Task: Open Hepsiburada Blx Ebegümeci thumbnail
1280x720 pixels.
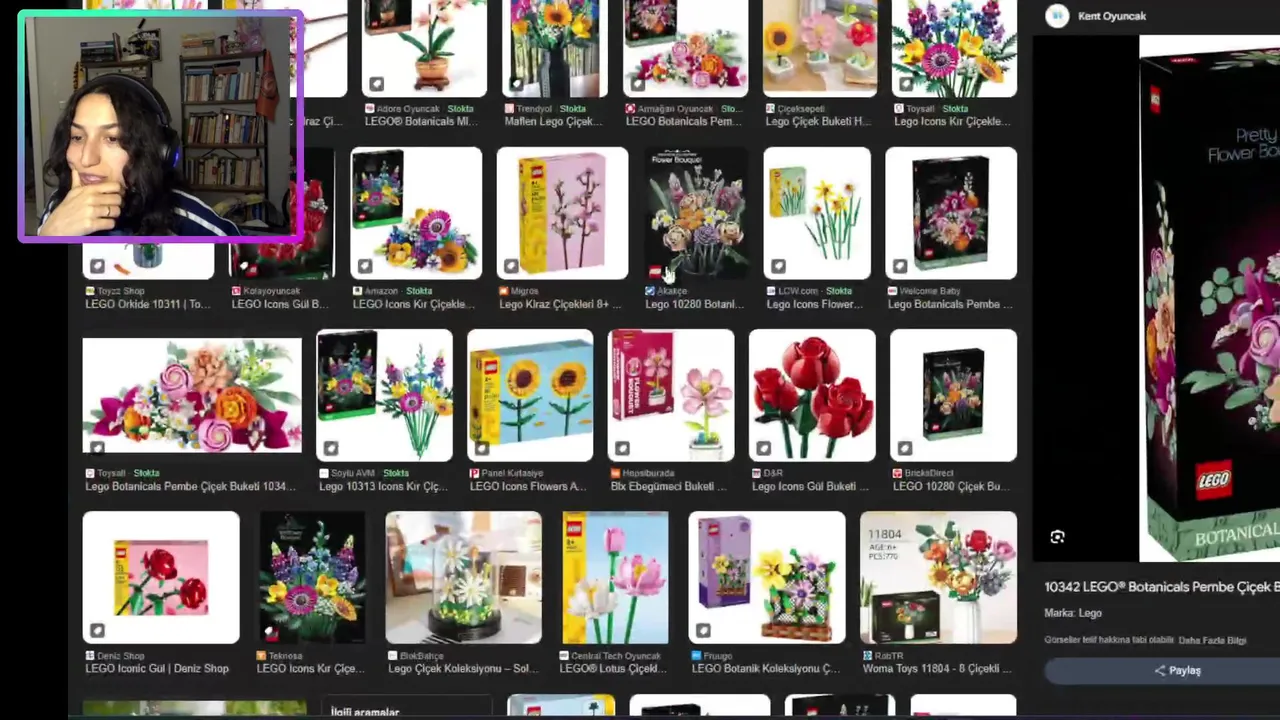Action: 671,395
